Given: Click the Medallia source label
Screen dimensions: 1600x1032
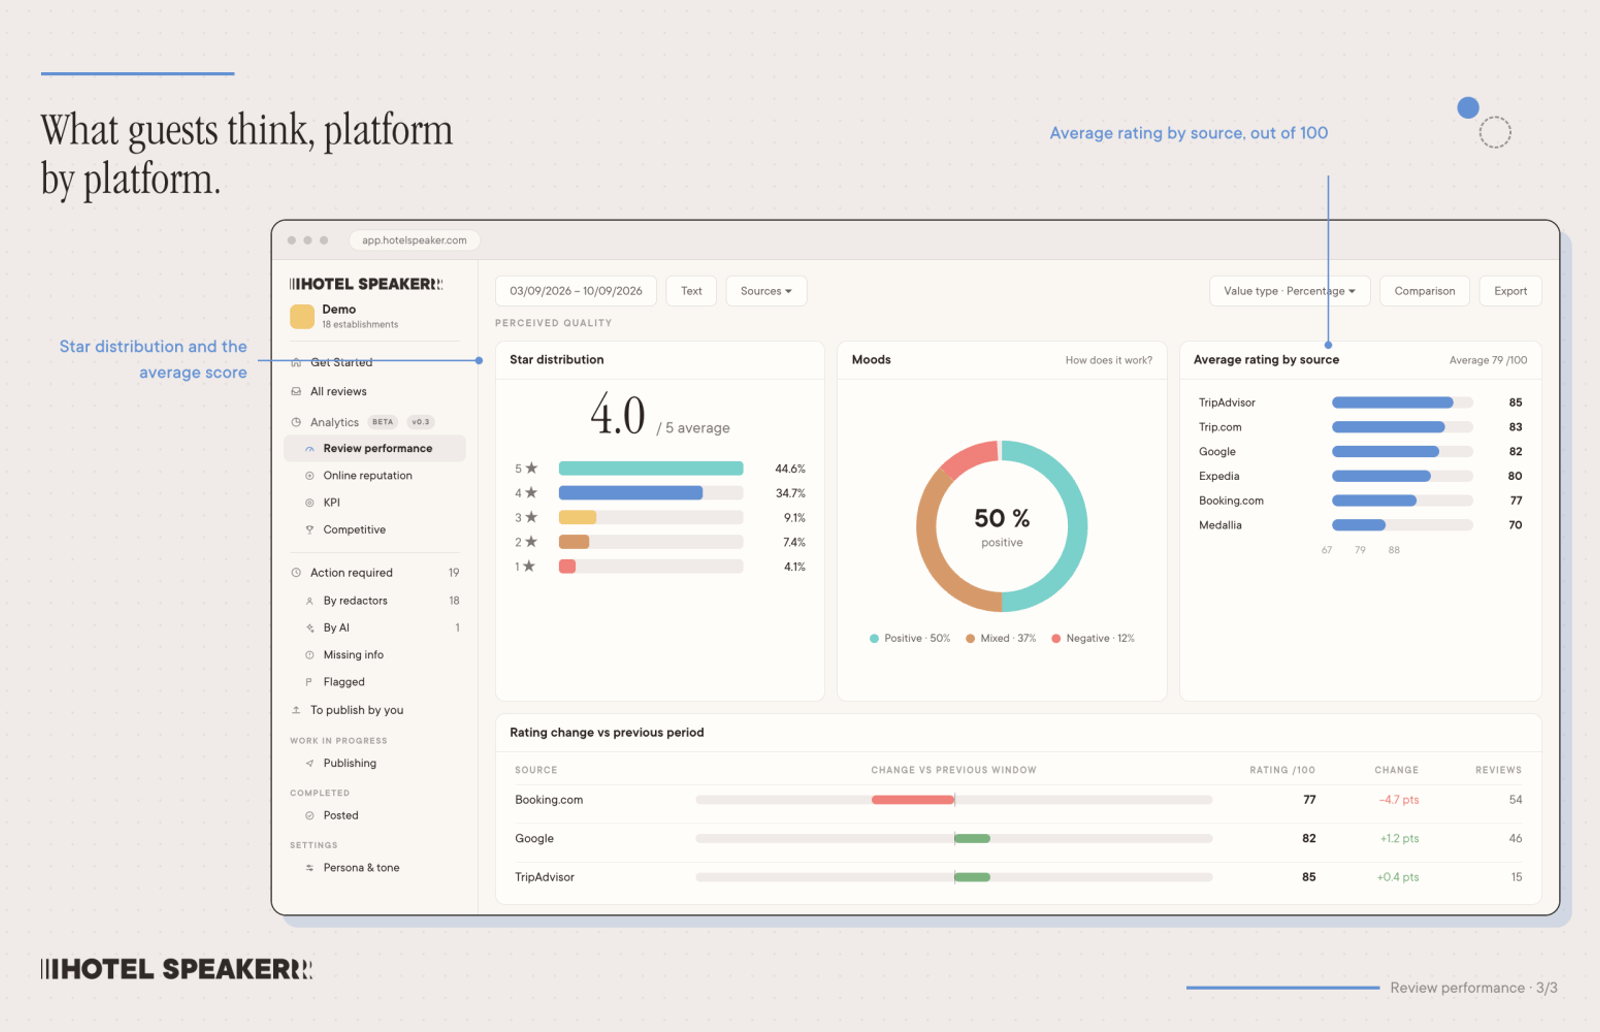Looking at the screenshot, I should (x=1220, y=525).
